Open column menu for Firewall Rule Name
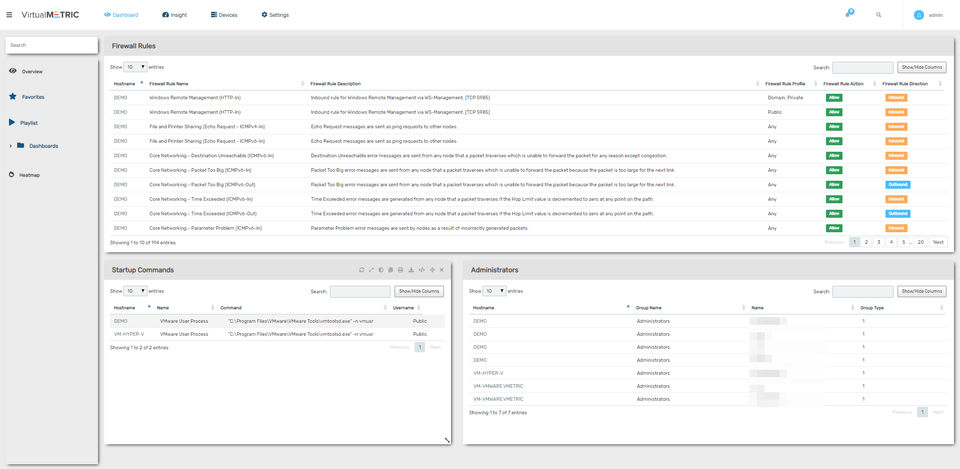 coord(303,84)
